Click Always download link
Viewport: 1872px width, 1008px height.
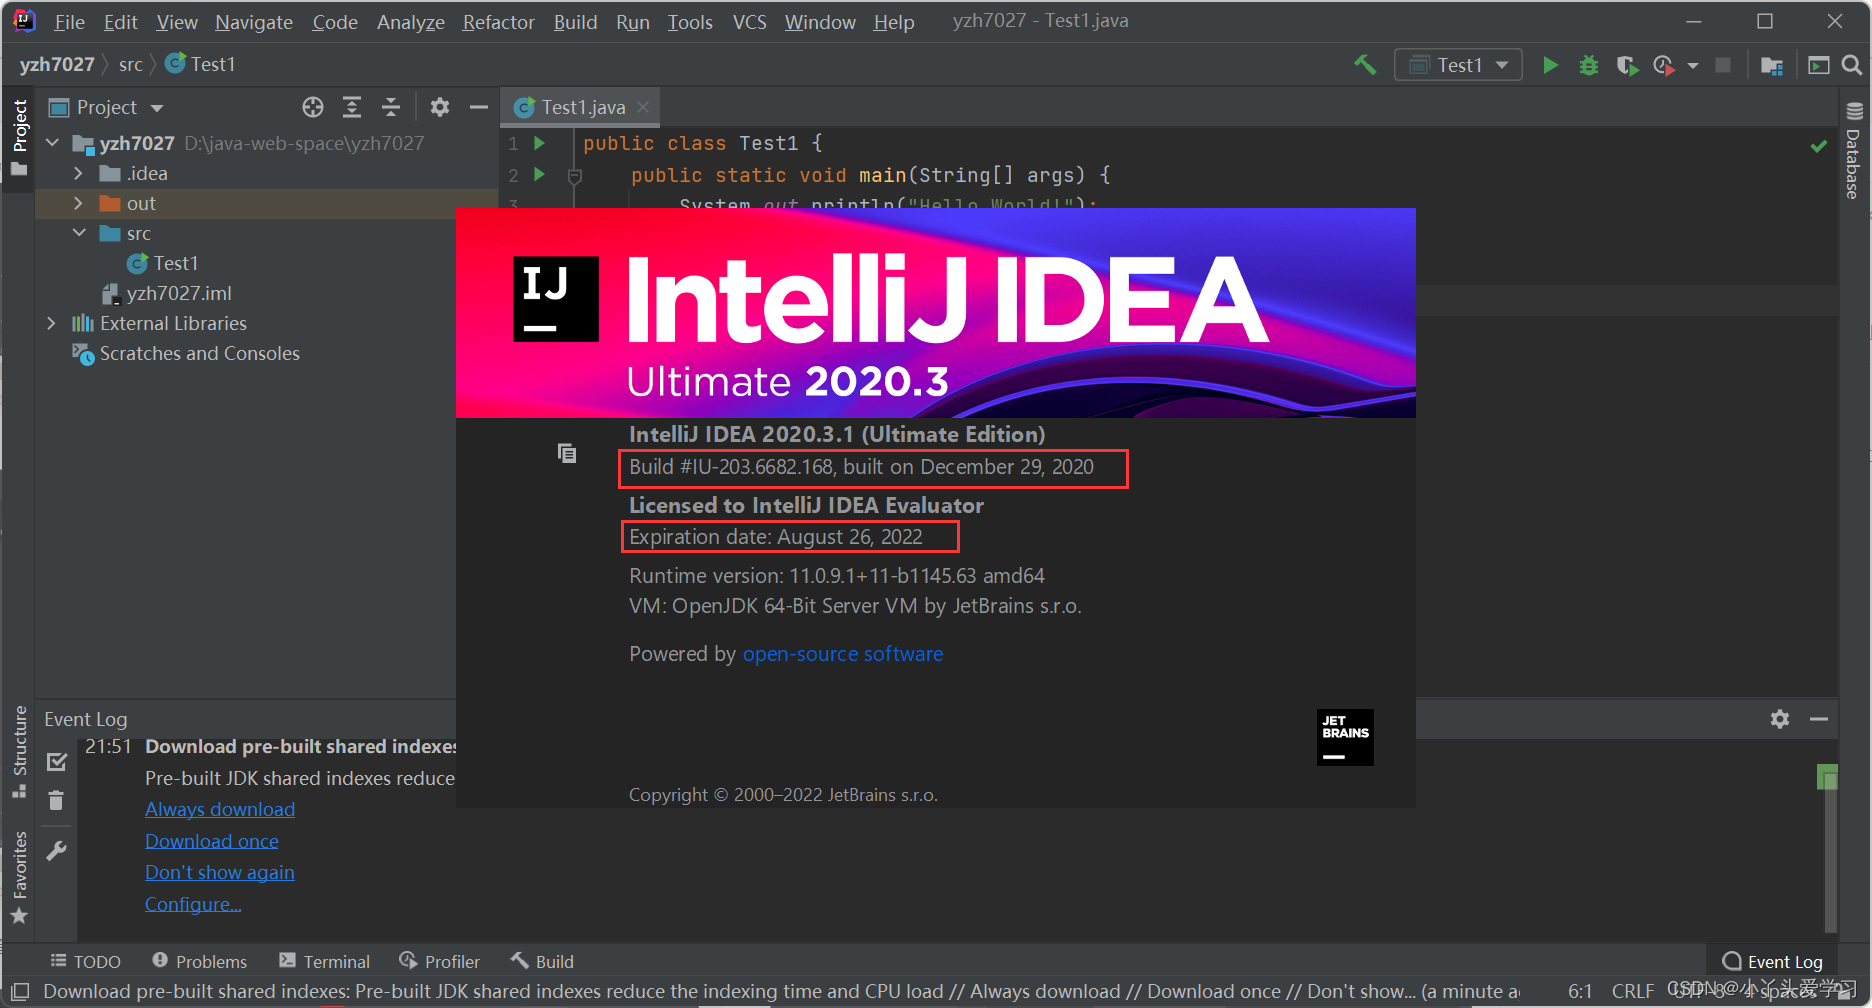[220, 809]
